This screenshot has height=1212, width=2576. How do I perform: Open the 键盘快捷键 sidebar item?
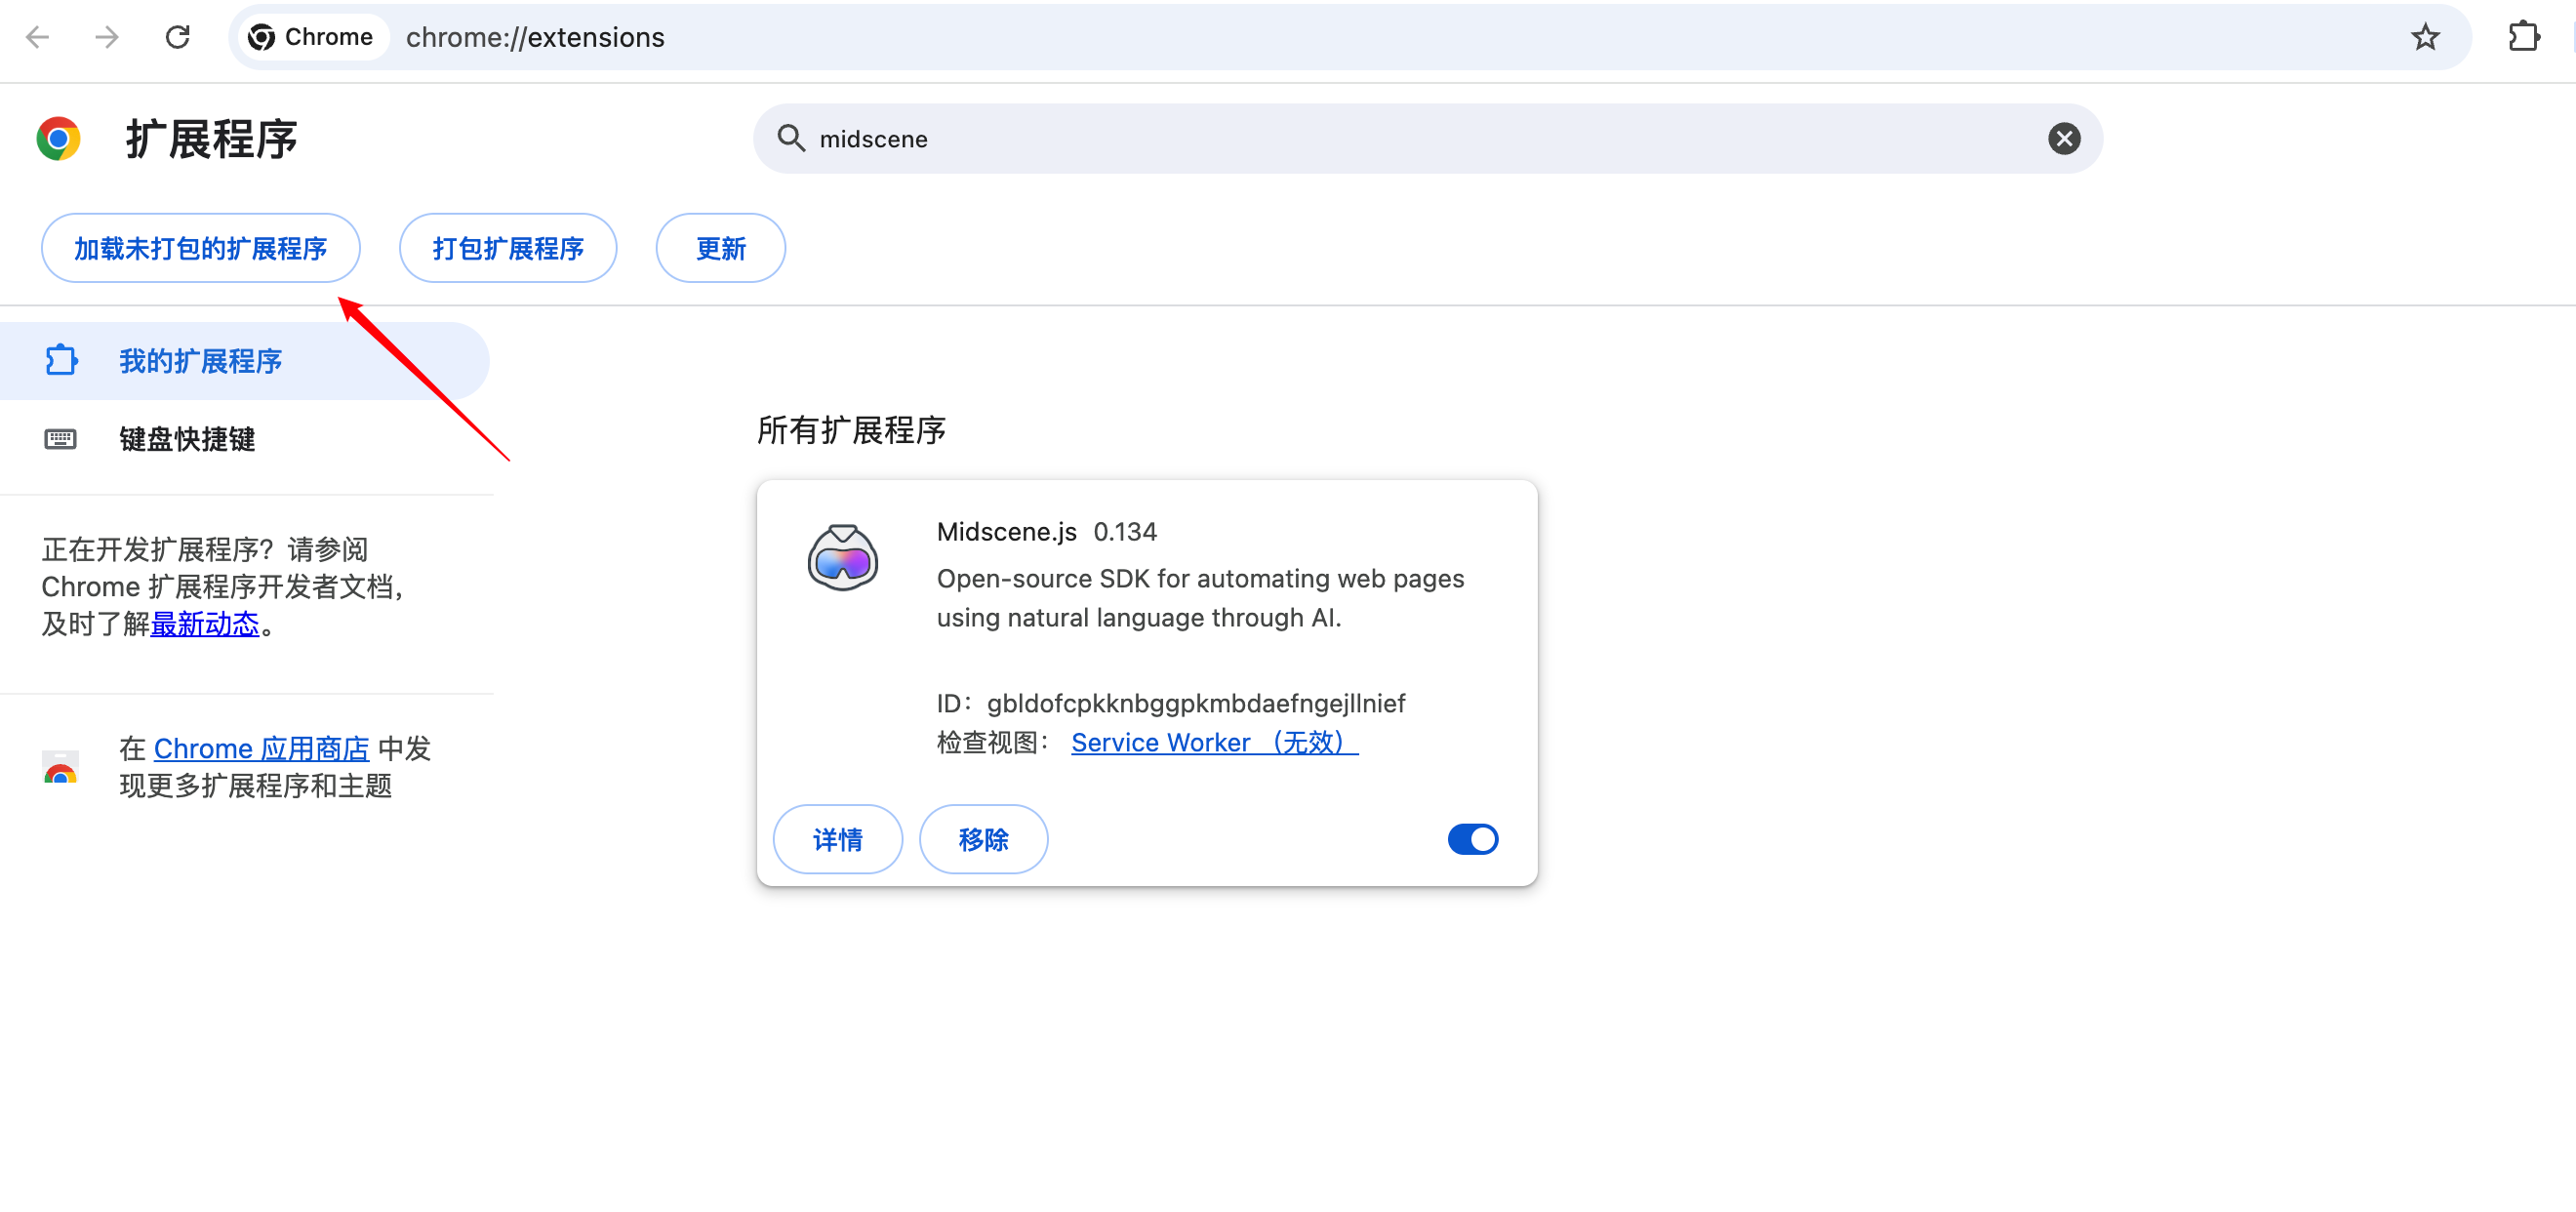click(187, 438)
